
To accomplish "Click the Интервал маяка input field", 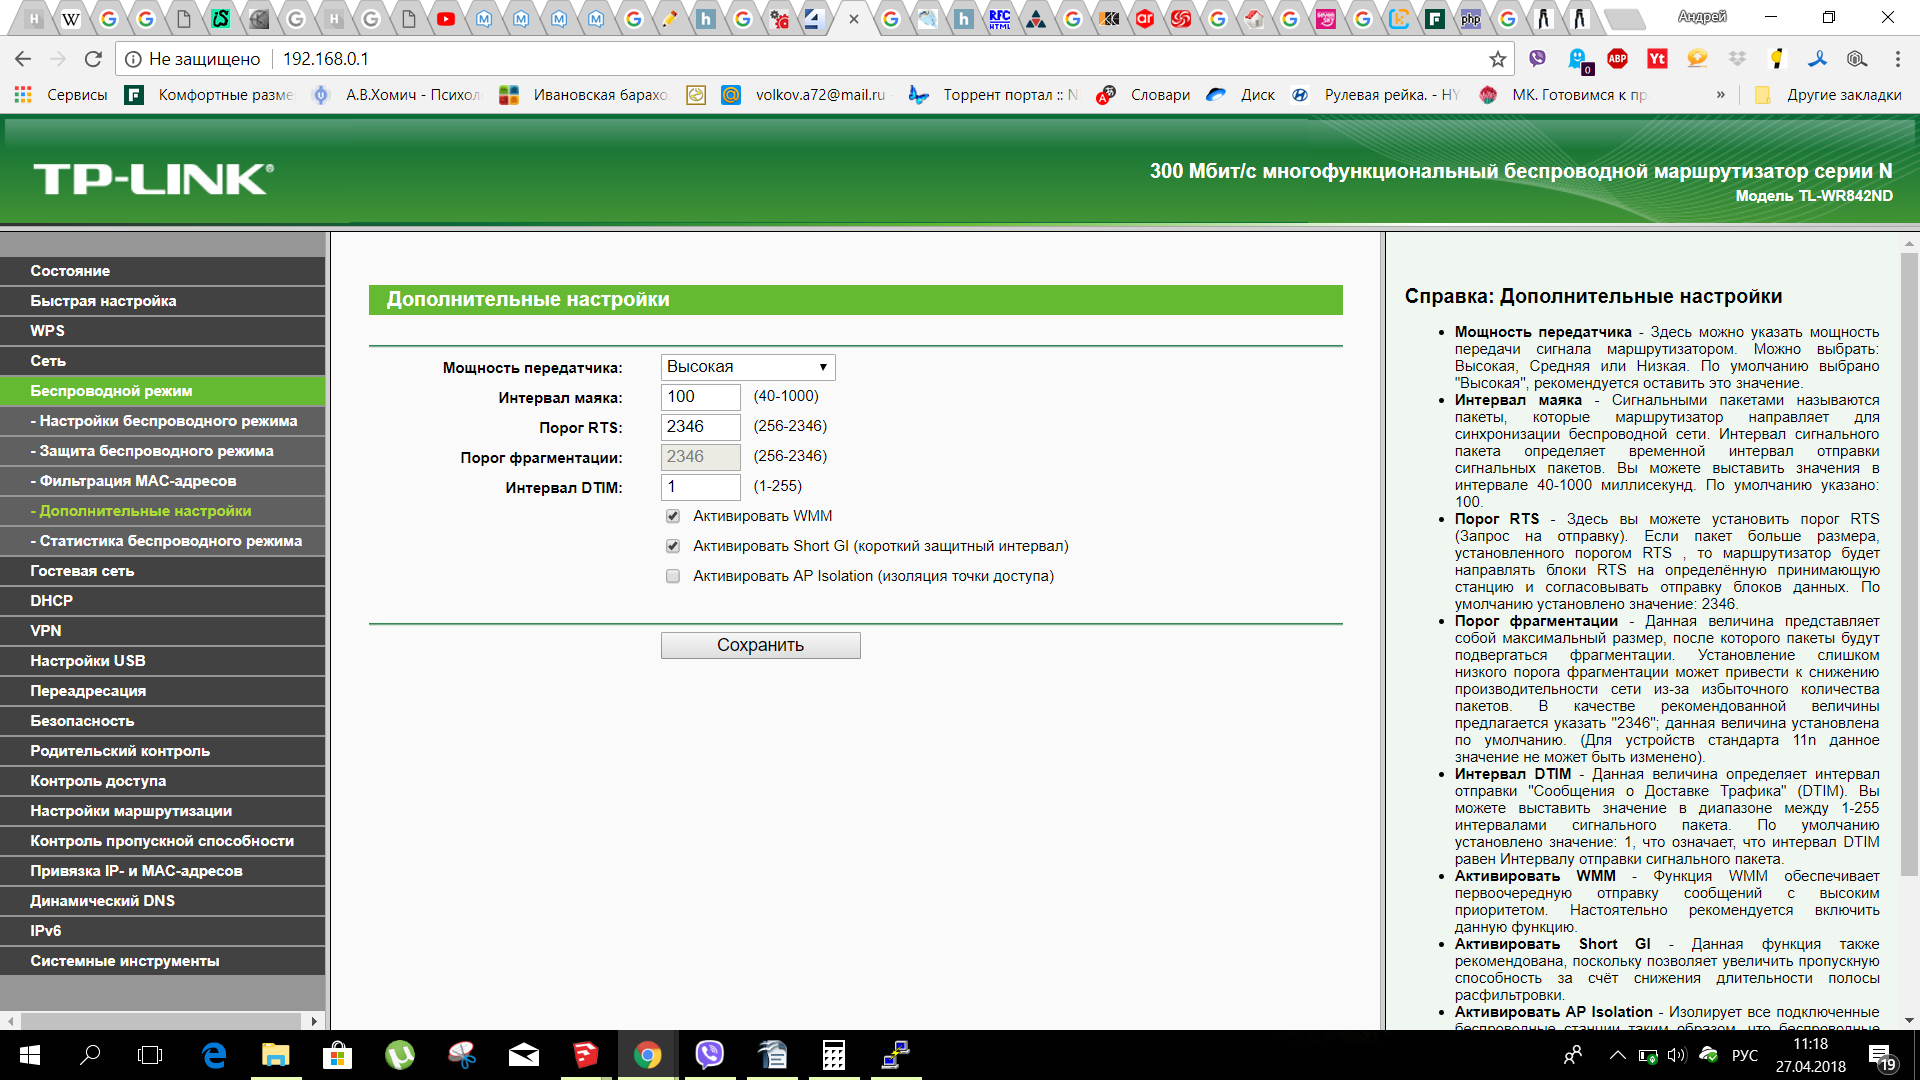I will click(700, 397).
